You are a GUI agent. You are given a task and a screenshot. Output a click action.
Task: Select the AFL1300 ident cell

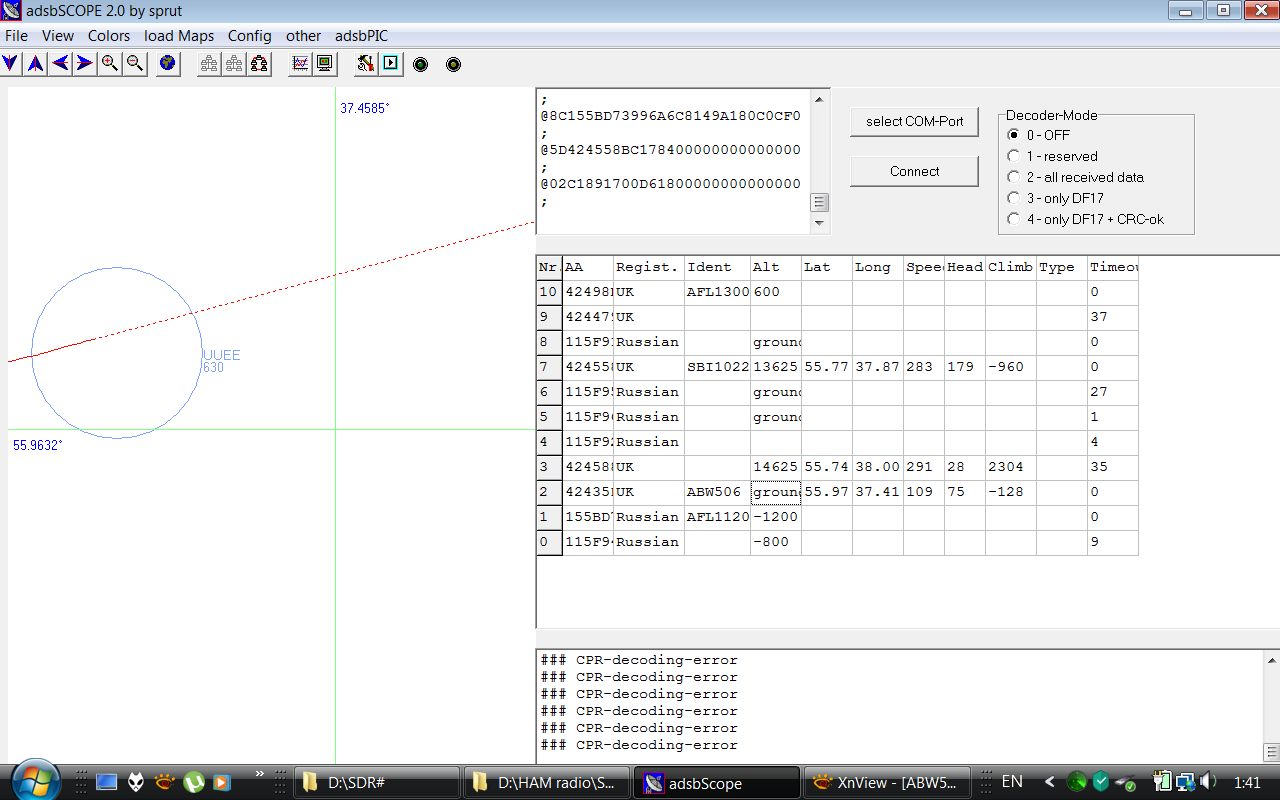pos(717,292)
